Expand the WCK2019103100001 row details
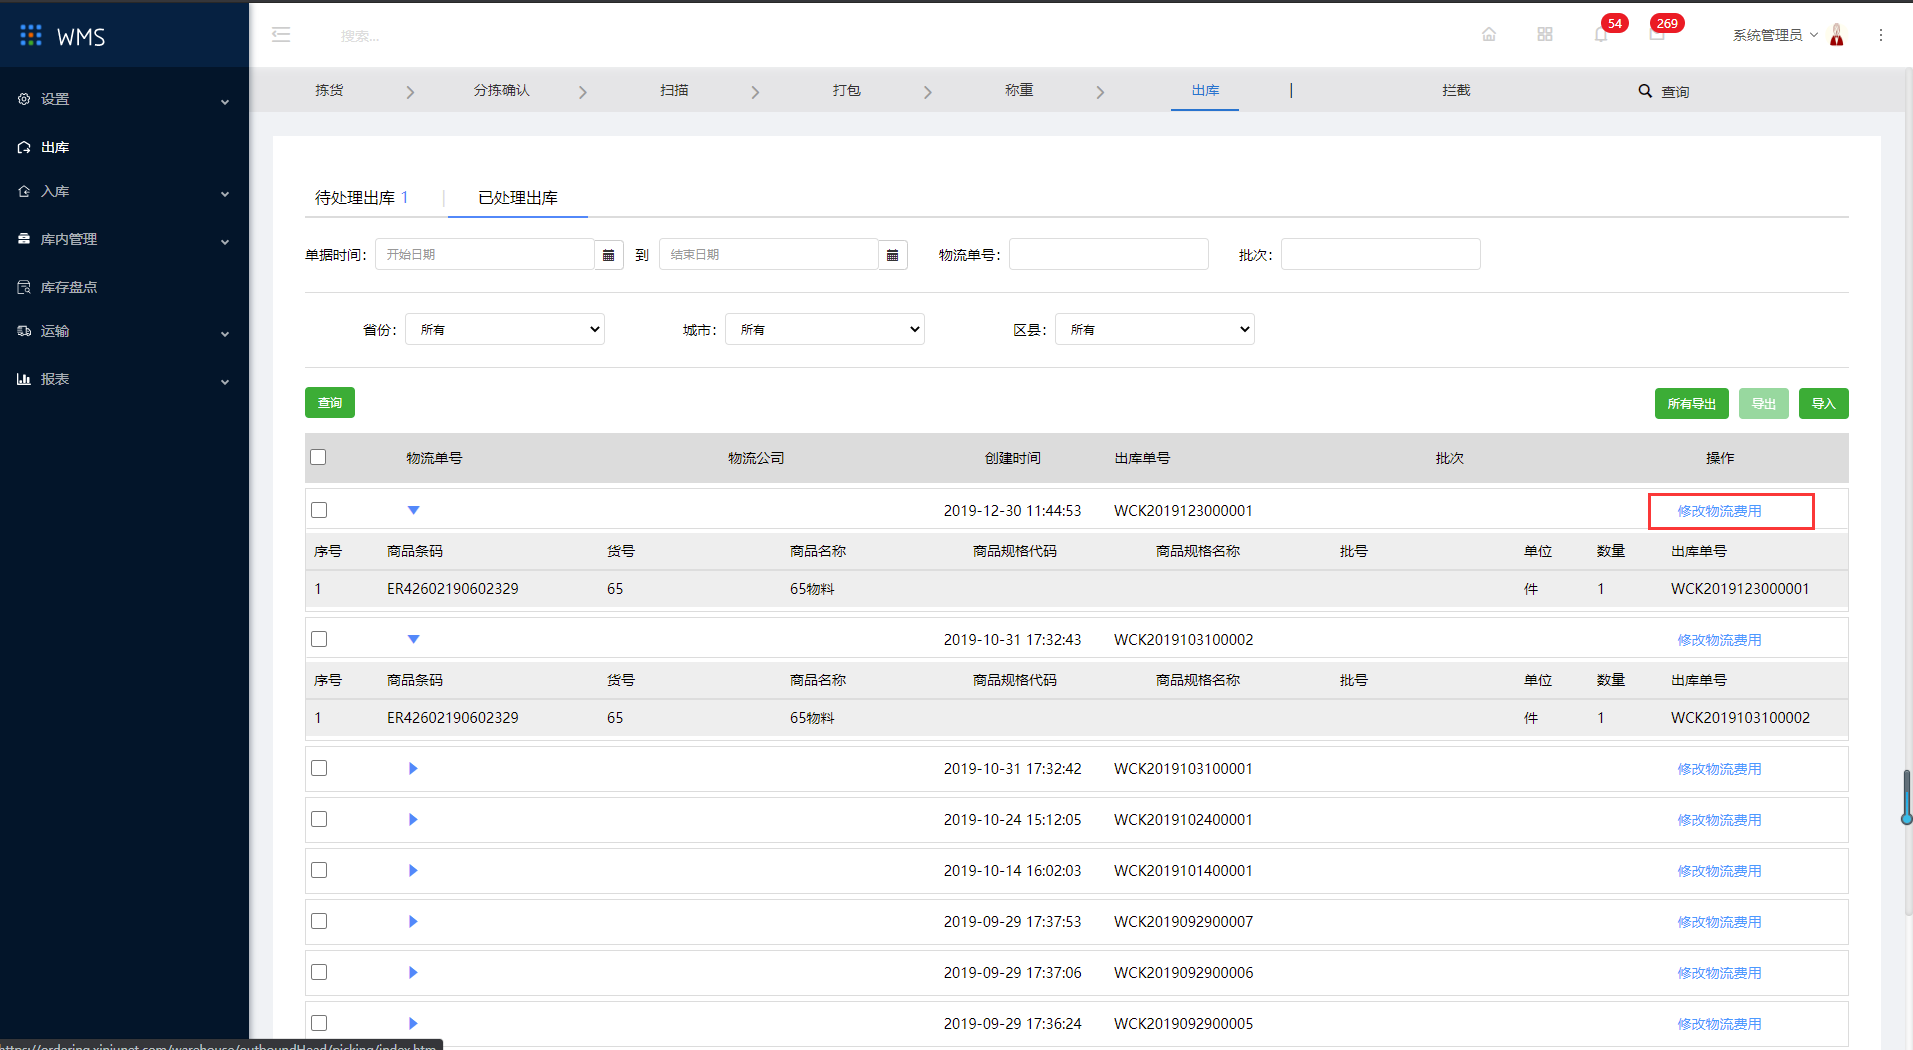This screenshot has width=1913, height=1050. (x=413, y=768)
